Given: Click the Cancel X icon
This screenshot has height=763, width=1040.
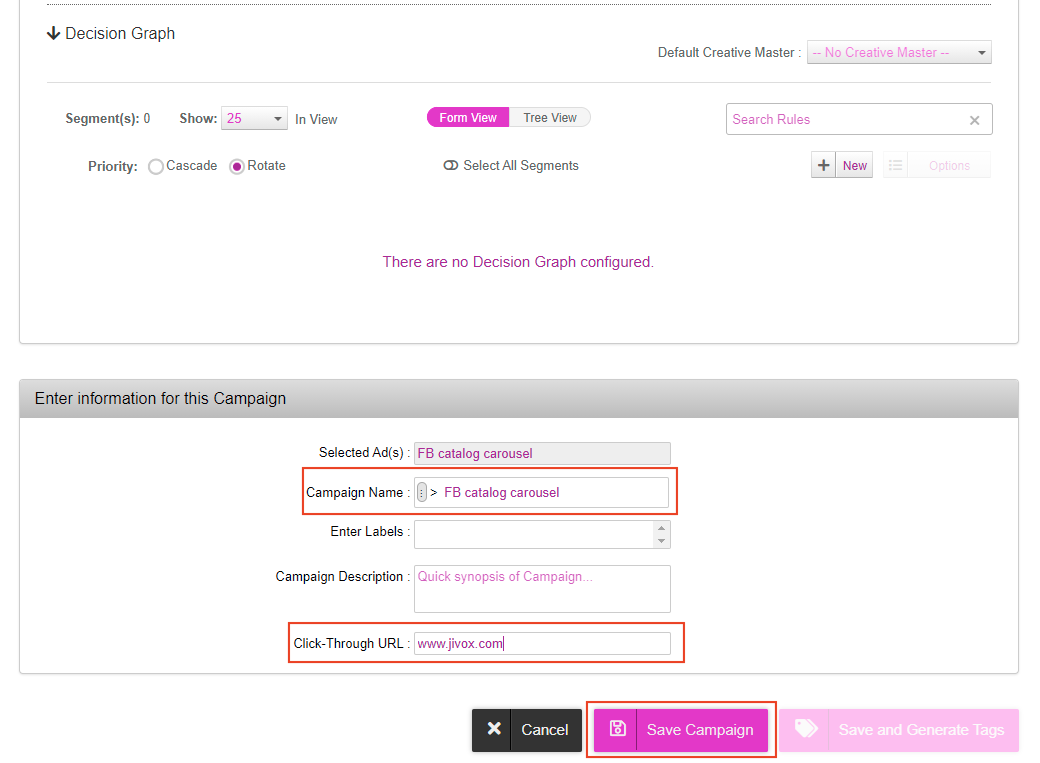Looking at the screenshot, I should tap(494, 729).
